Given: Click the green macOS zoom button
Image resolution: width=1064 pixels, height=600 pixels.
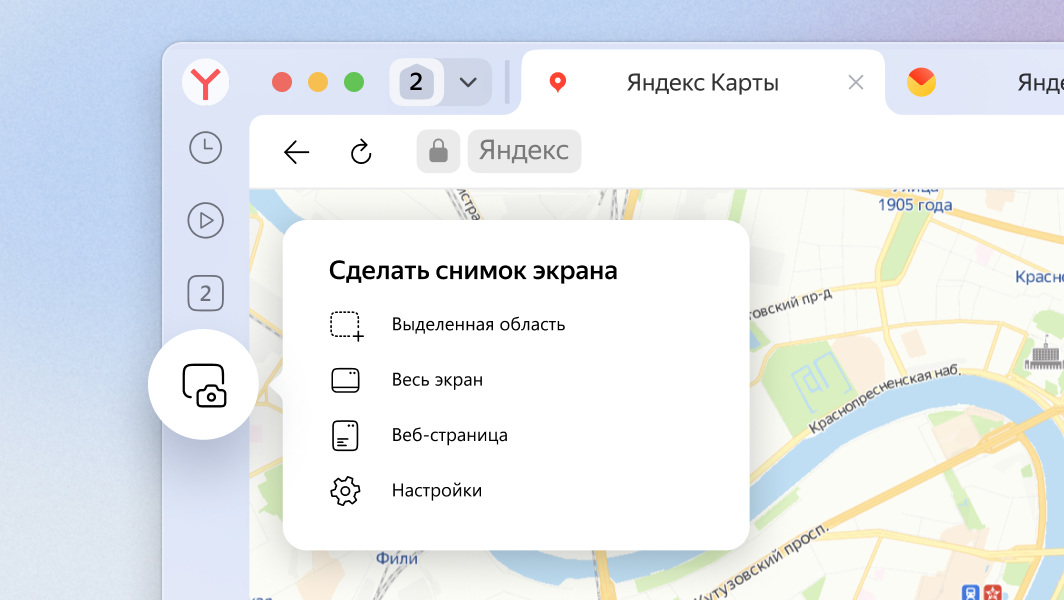Looking at the screenshot, I should point(354,82).
